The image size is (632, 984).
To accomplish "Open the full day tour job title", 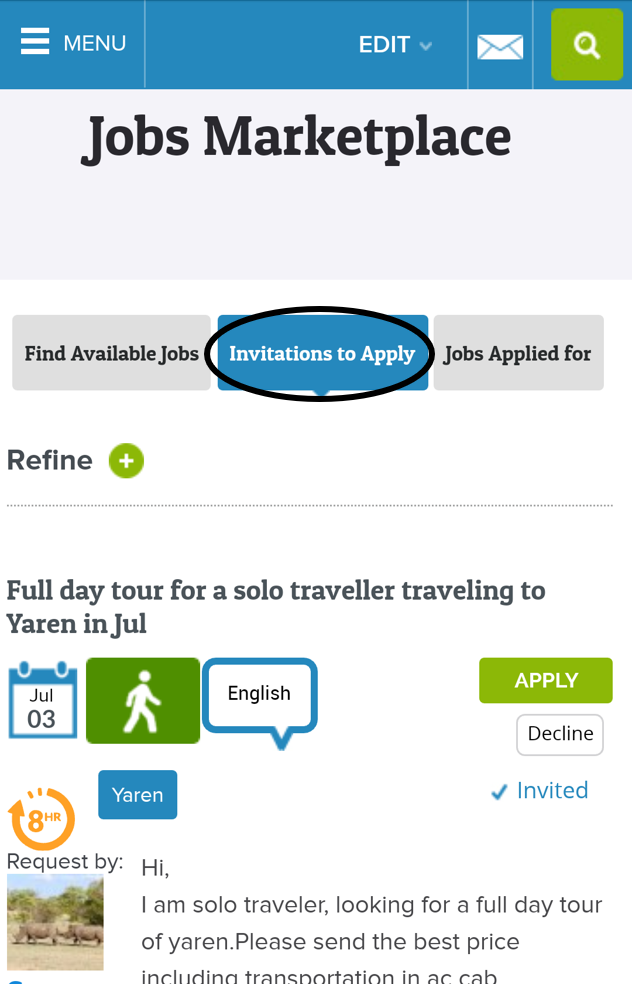I will pyautogui.click(x=275, y=606).
